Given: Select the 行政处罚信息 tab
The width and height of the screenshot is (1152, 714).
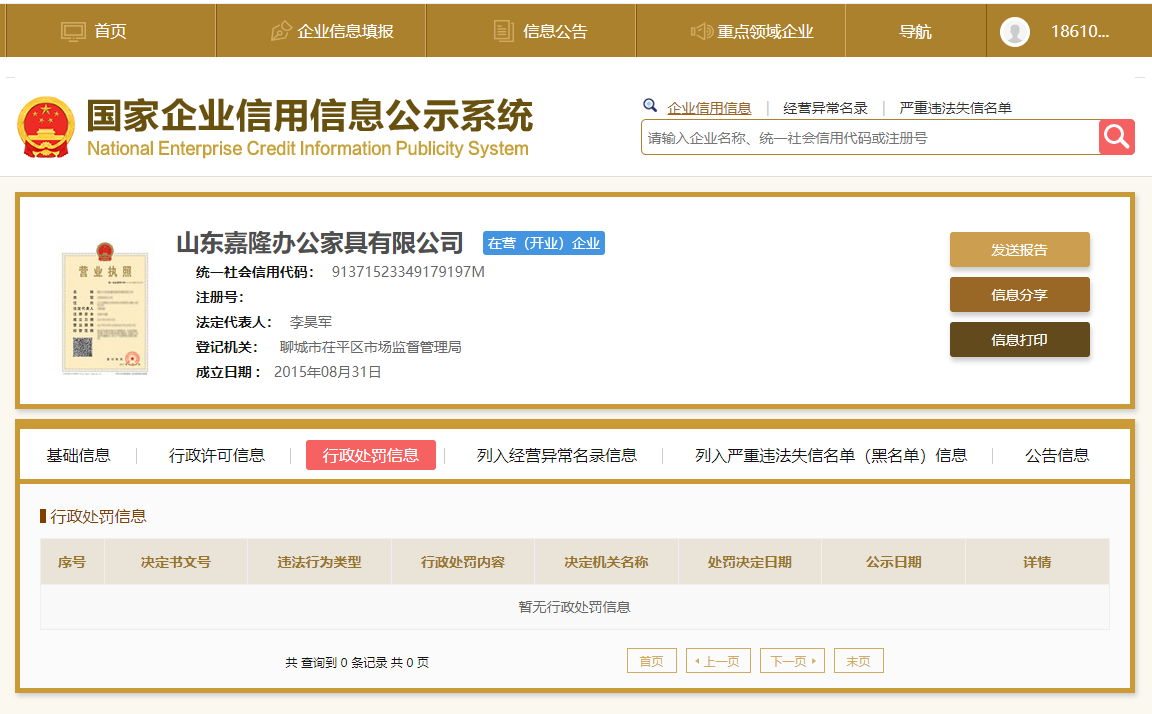Looking at the screenshot, I should tap(370, 455).
